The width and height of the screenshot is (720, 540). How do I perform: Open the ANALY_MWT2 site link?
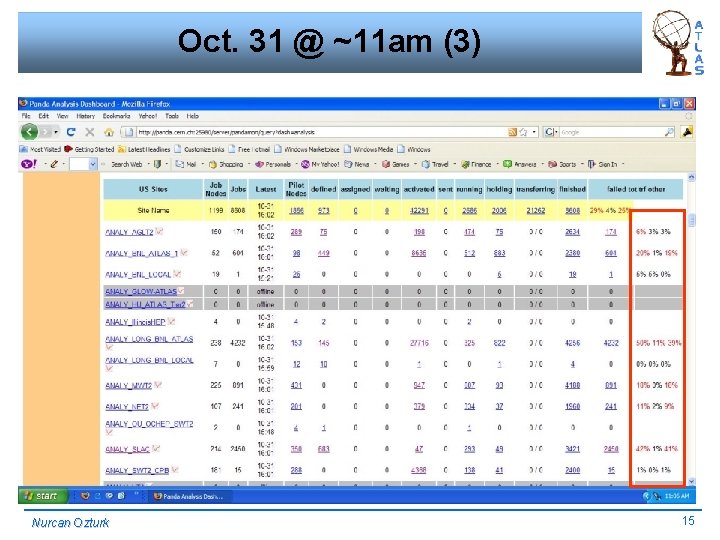pyautogui.click(x=129, y=386)
